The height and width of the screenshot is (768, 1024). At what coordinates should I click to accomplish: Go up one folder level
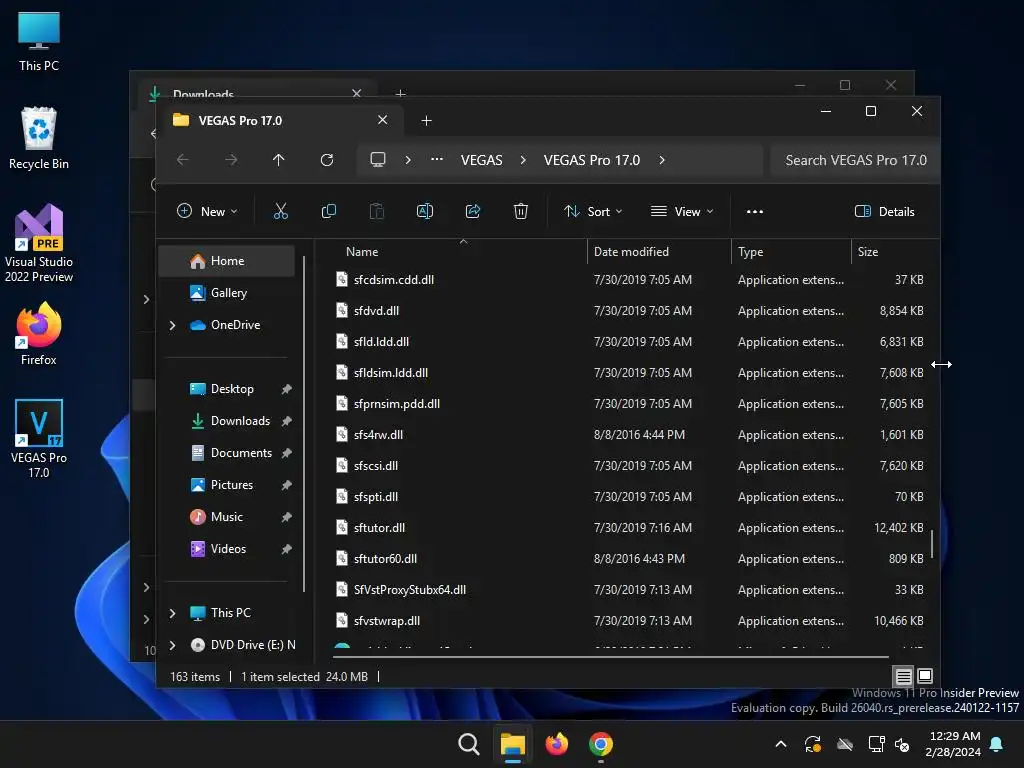tap(278, 160)
